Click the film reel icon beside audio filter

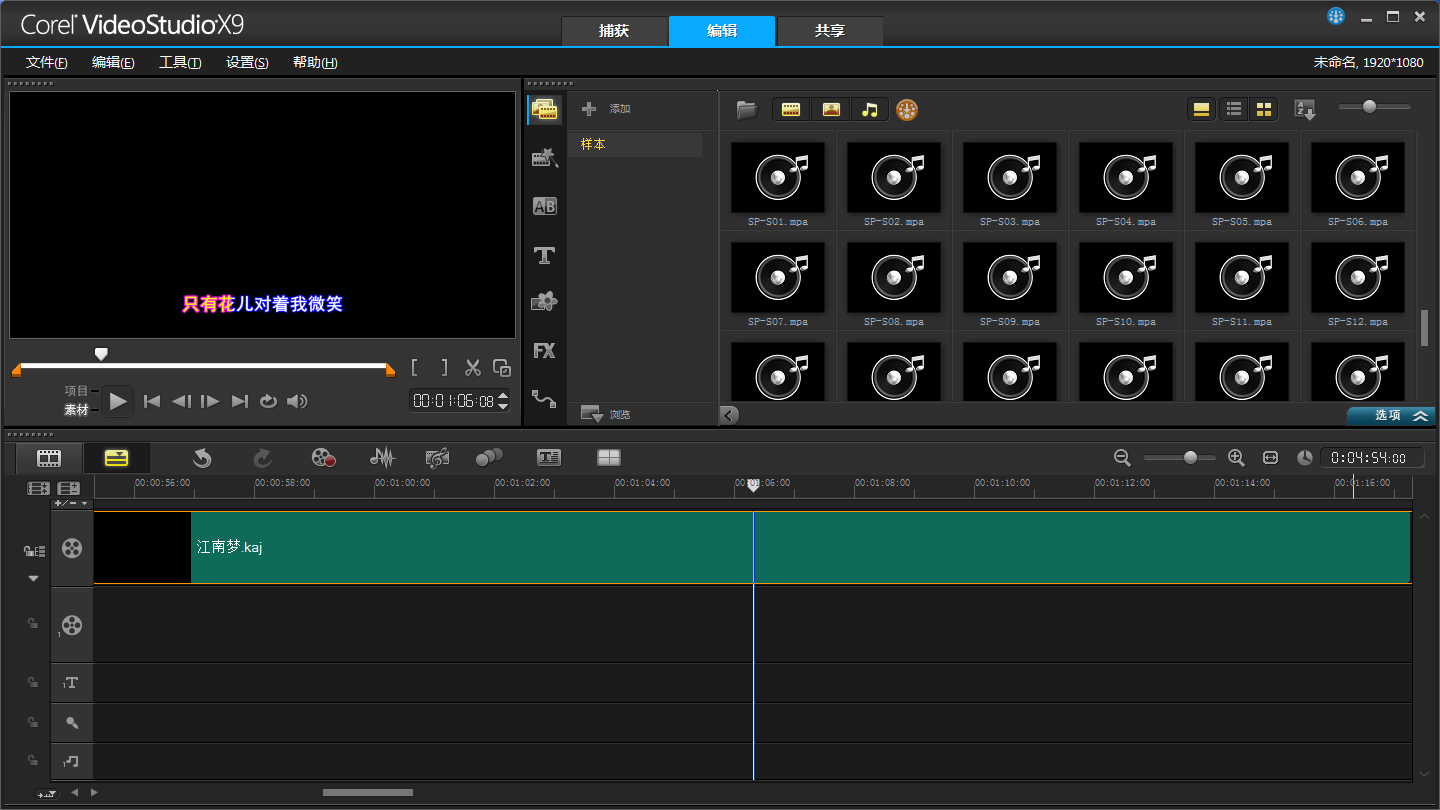coord(907,110)
